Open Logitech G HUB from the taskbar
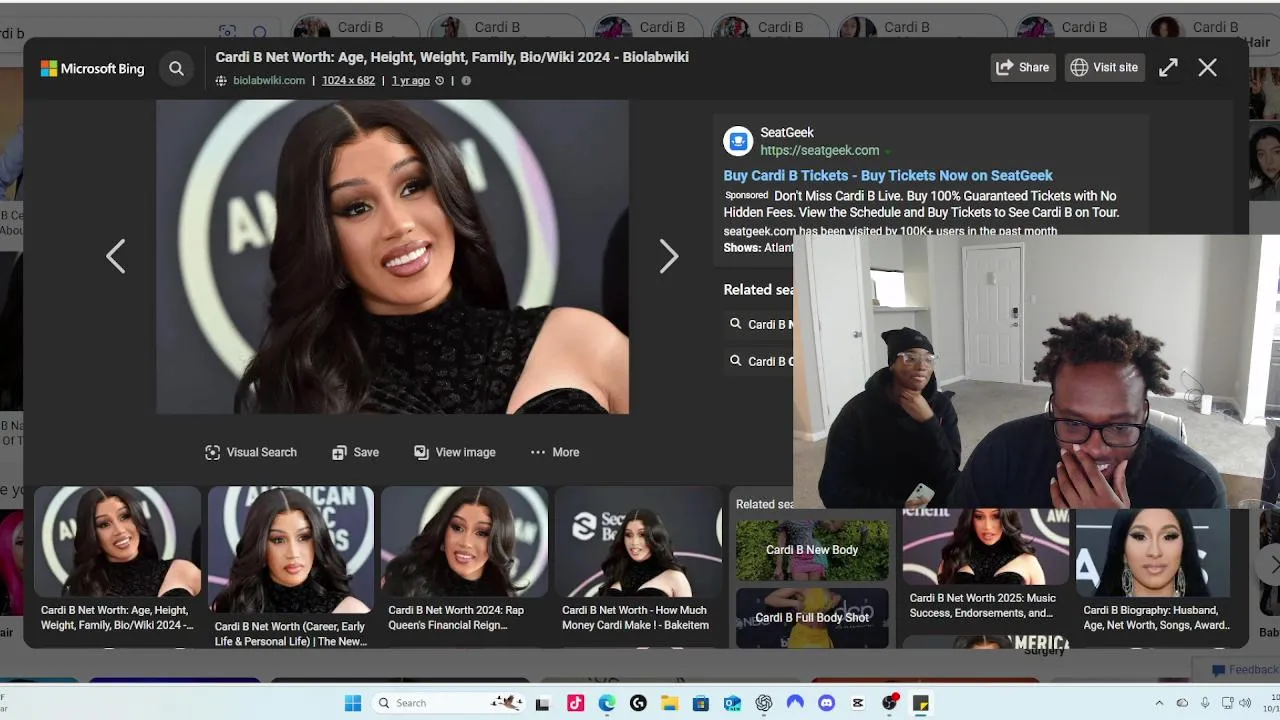Viewport: 1280px width, 720px height. 638,704
